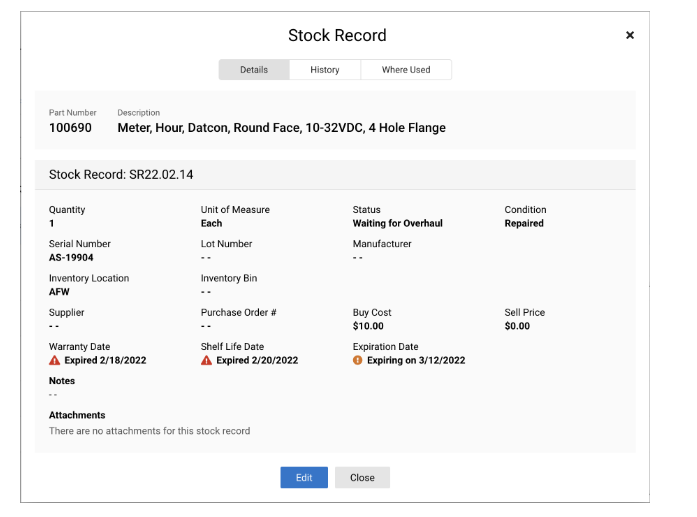Click the Unit of Measure value 'Each'
697x517 pixels.
211,223
